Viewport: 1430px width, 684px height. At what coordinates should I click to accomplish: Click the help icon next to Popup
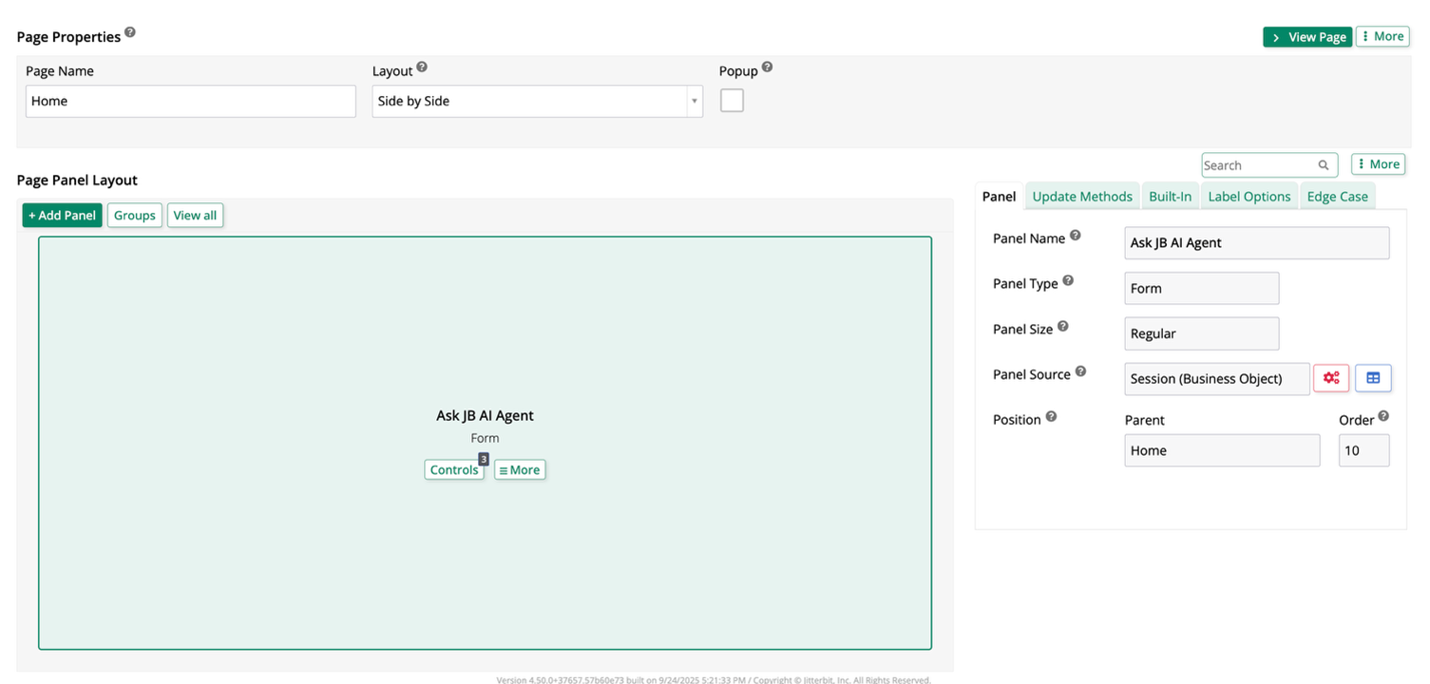767,68
